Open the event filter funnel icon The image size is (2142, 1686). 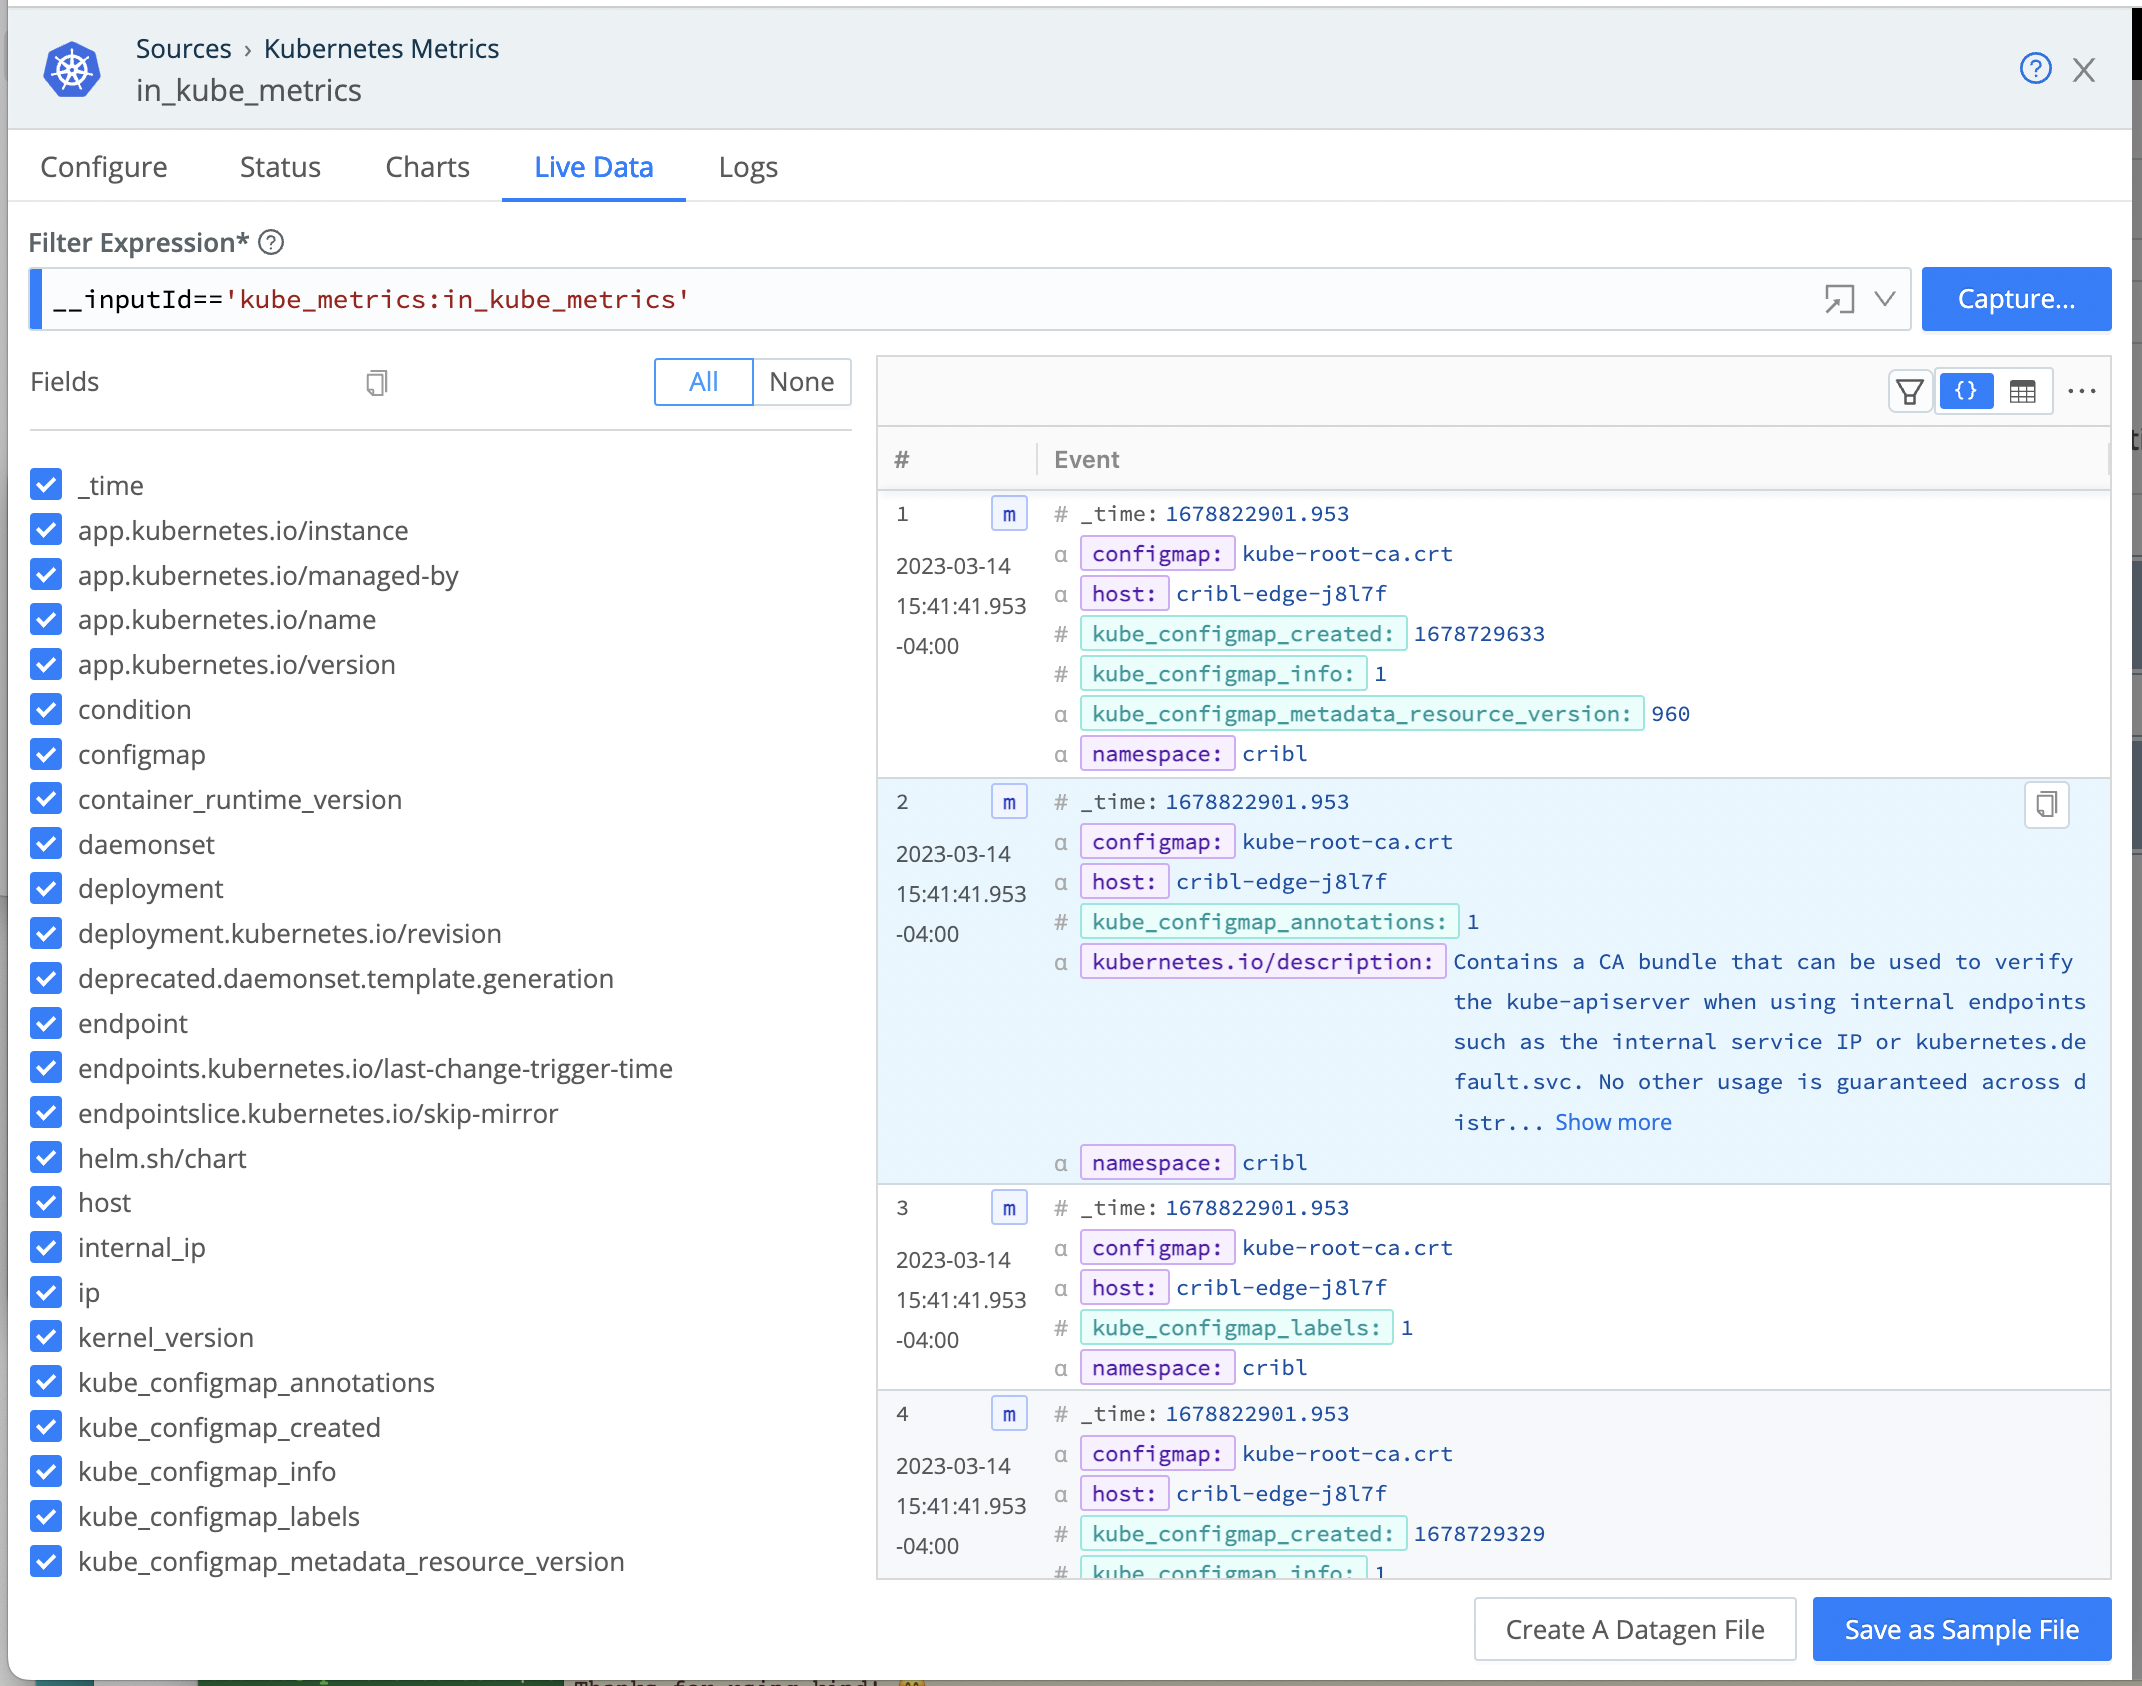pos(1909,391)
